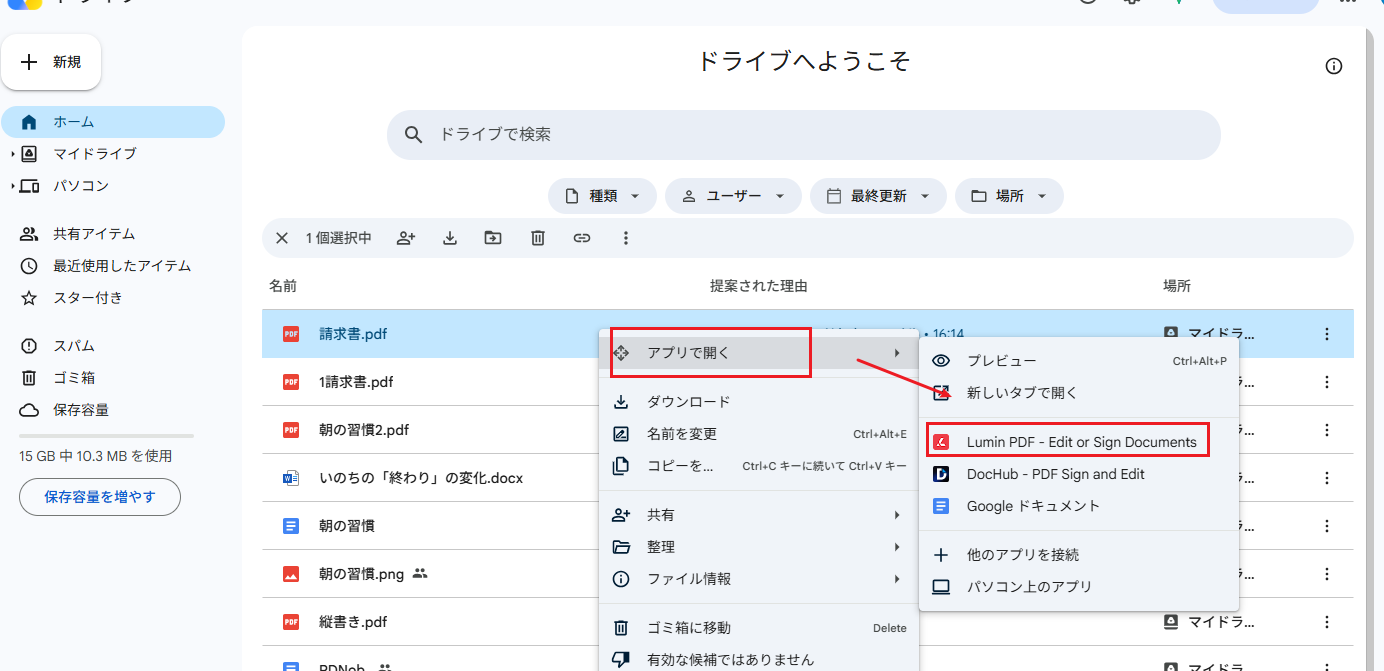Expand the マイドライブ tree arrow
Screen dimensions: 1384x671
click(x=13, y=154)
